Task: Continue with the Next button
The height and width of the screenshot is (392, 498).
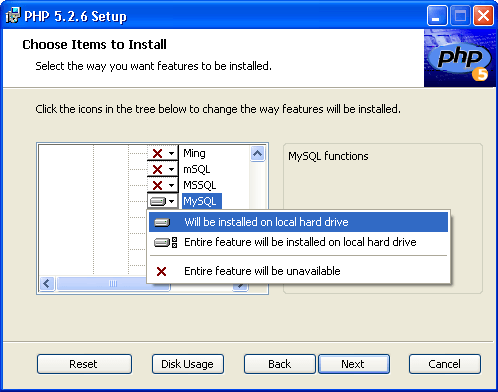Action: click(x=354, y=364)
